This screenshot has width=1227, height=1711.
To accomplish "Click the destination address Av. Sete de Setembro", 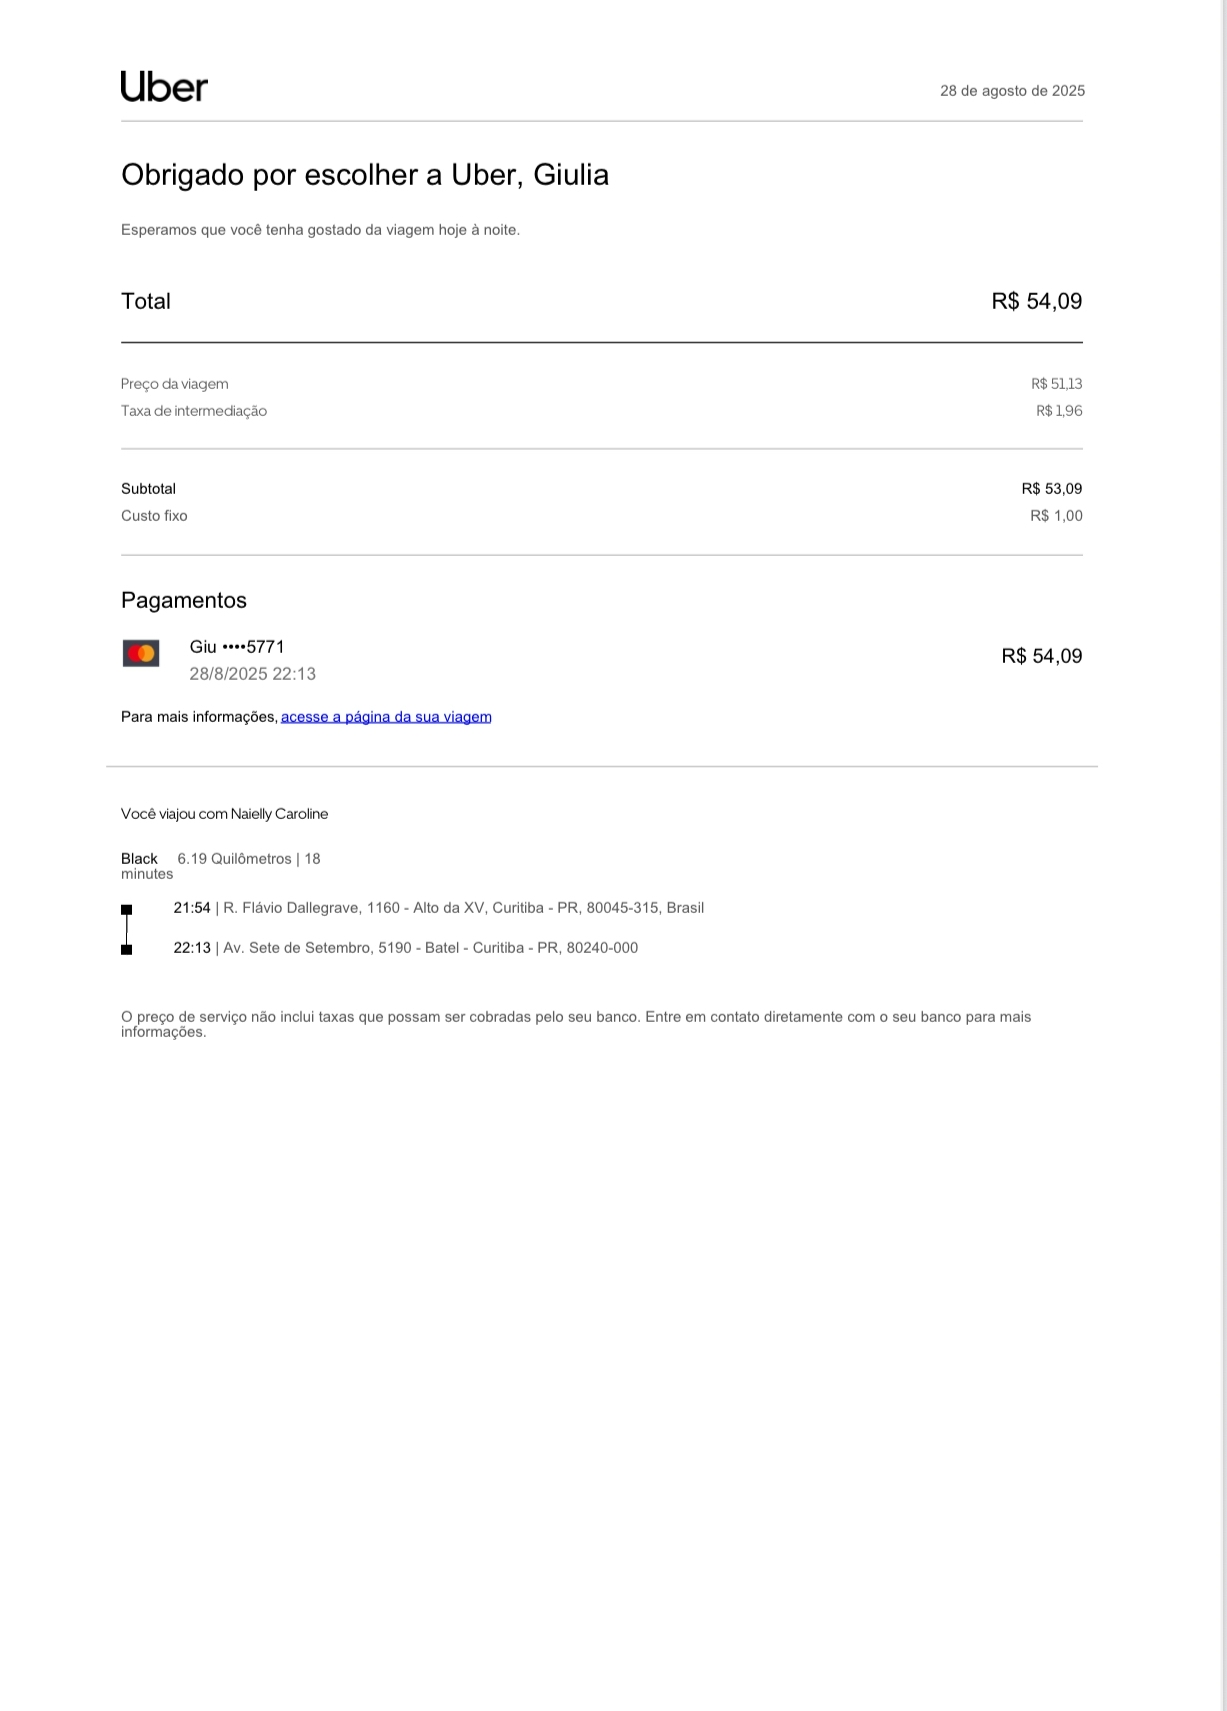I will tap(430, 948).
